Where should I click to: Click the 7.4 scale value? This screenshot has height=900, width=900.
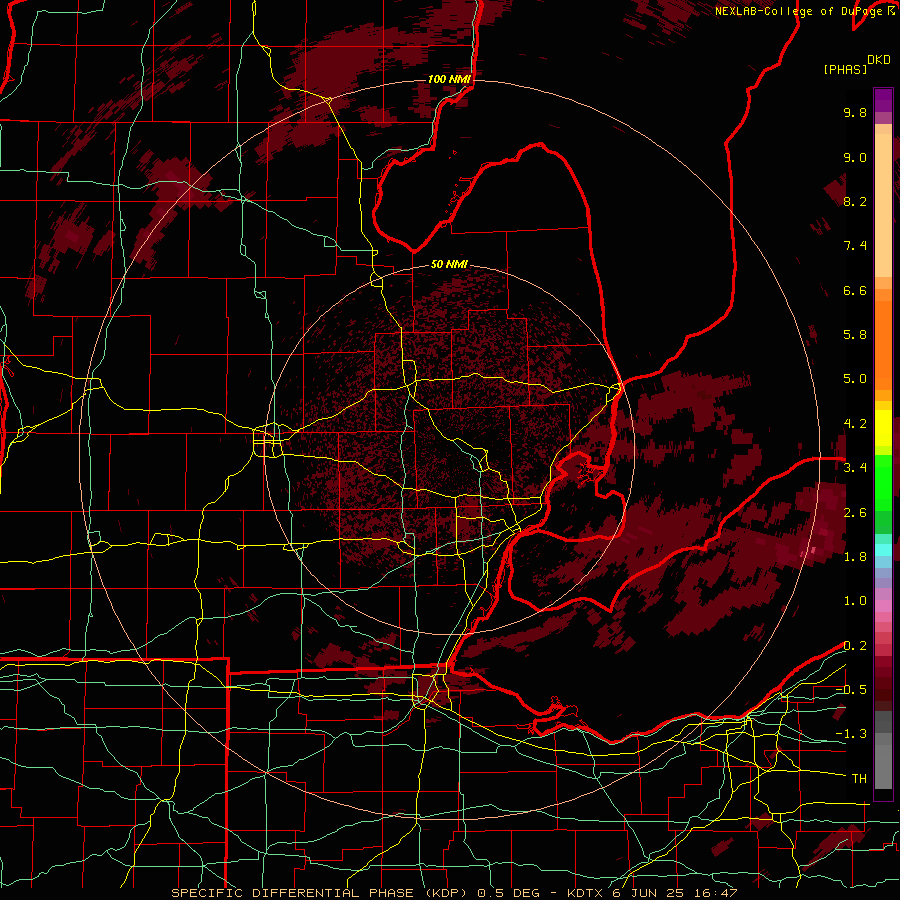tap(855, 246)
